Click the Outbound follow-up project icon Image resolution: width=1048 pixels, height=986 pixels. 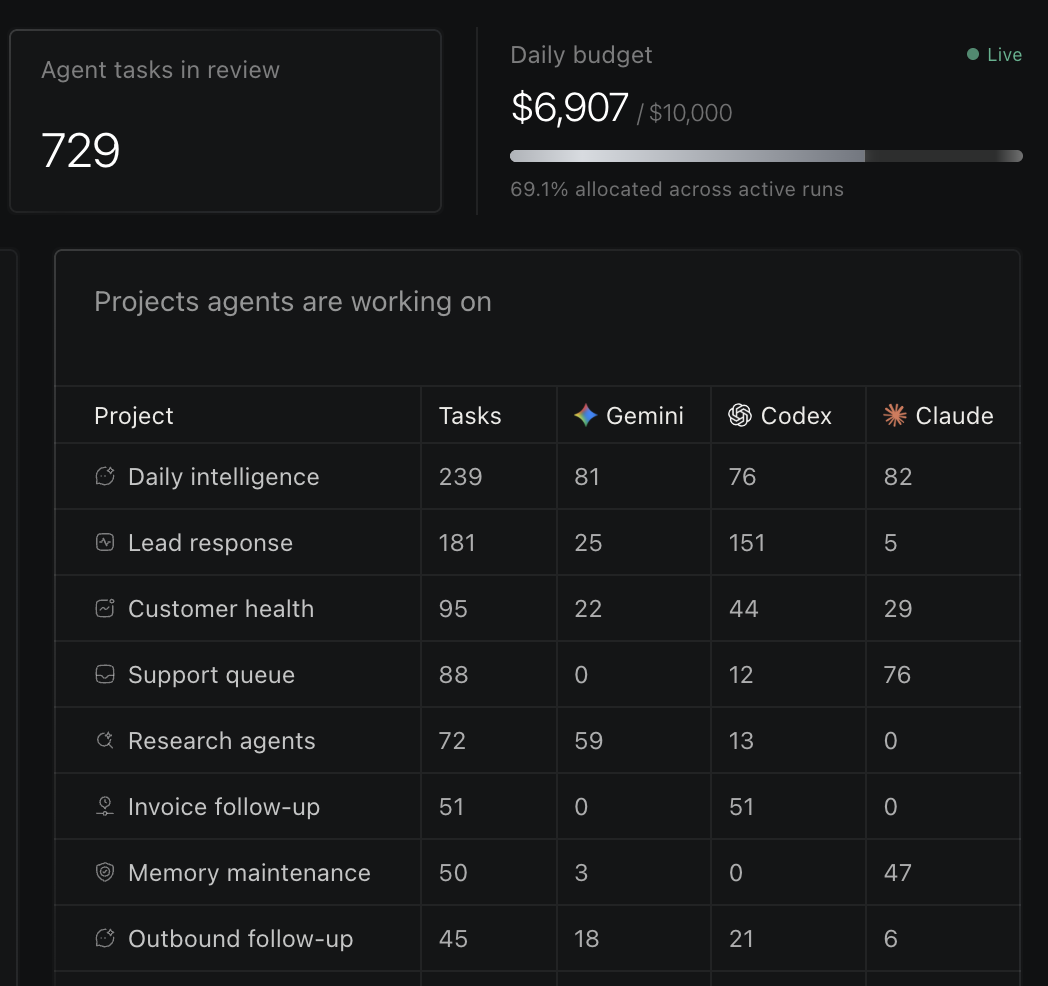pyautogui.click(x=105, y=939)
